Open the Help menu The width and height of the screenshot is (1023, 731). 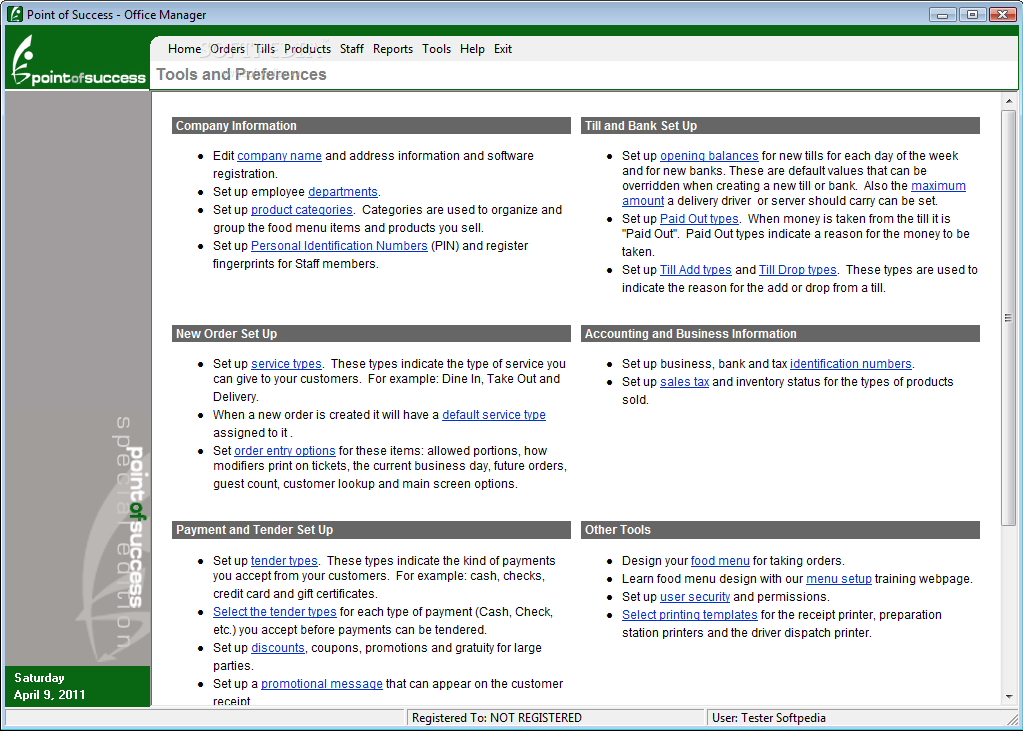pos(472,49)
